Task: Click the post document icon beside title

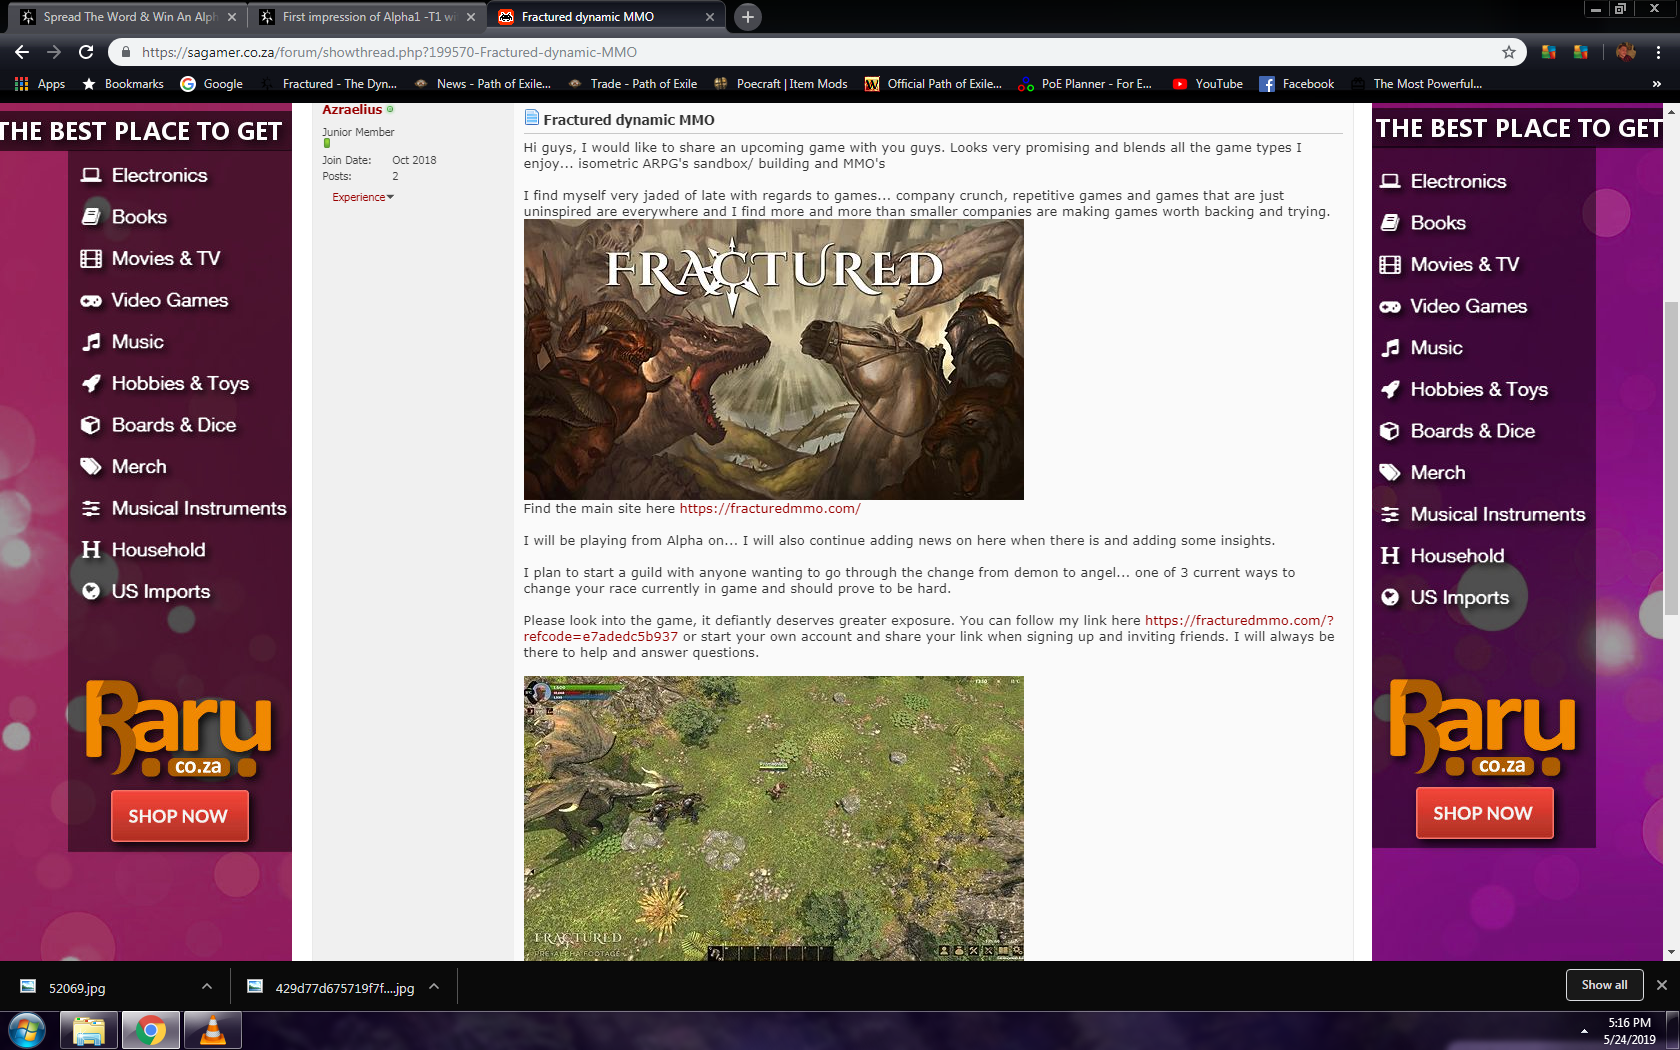Action: coord(532,118)
